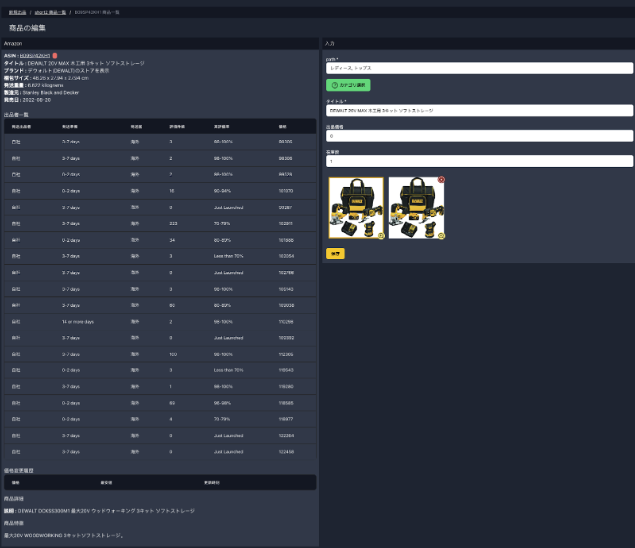Click the 在庫数 stock quantity field
This screenshot has height=548, width=635.
coord(479,160)
